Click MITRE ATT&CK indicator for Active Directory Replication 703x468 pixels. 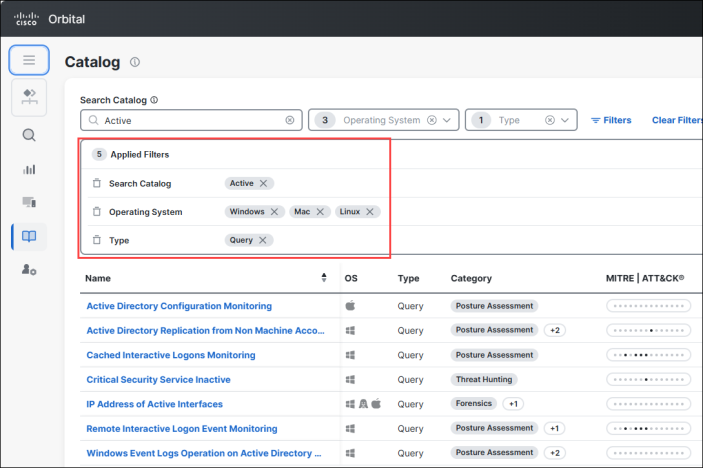(649, 330)
